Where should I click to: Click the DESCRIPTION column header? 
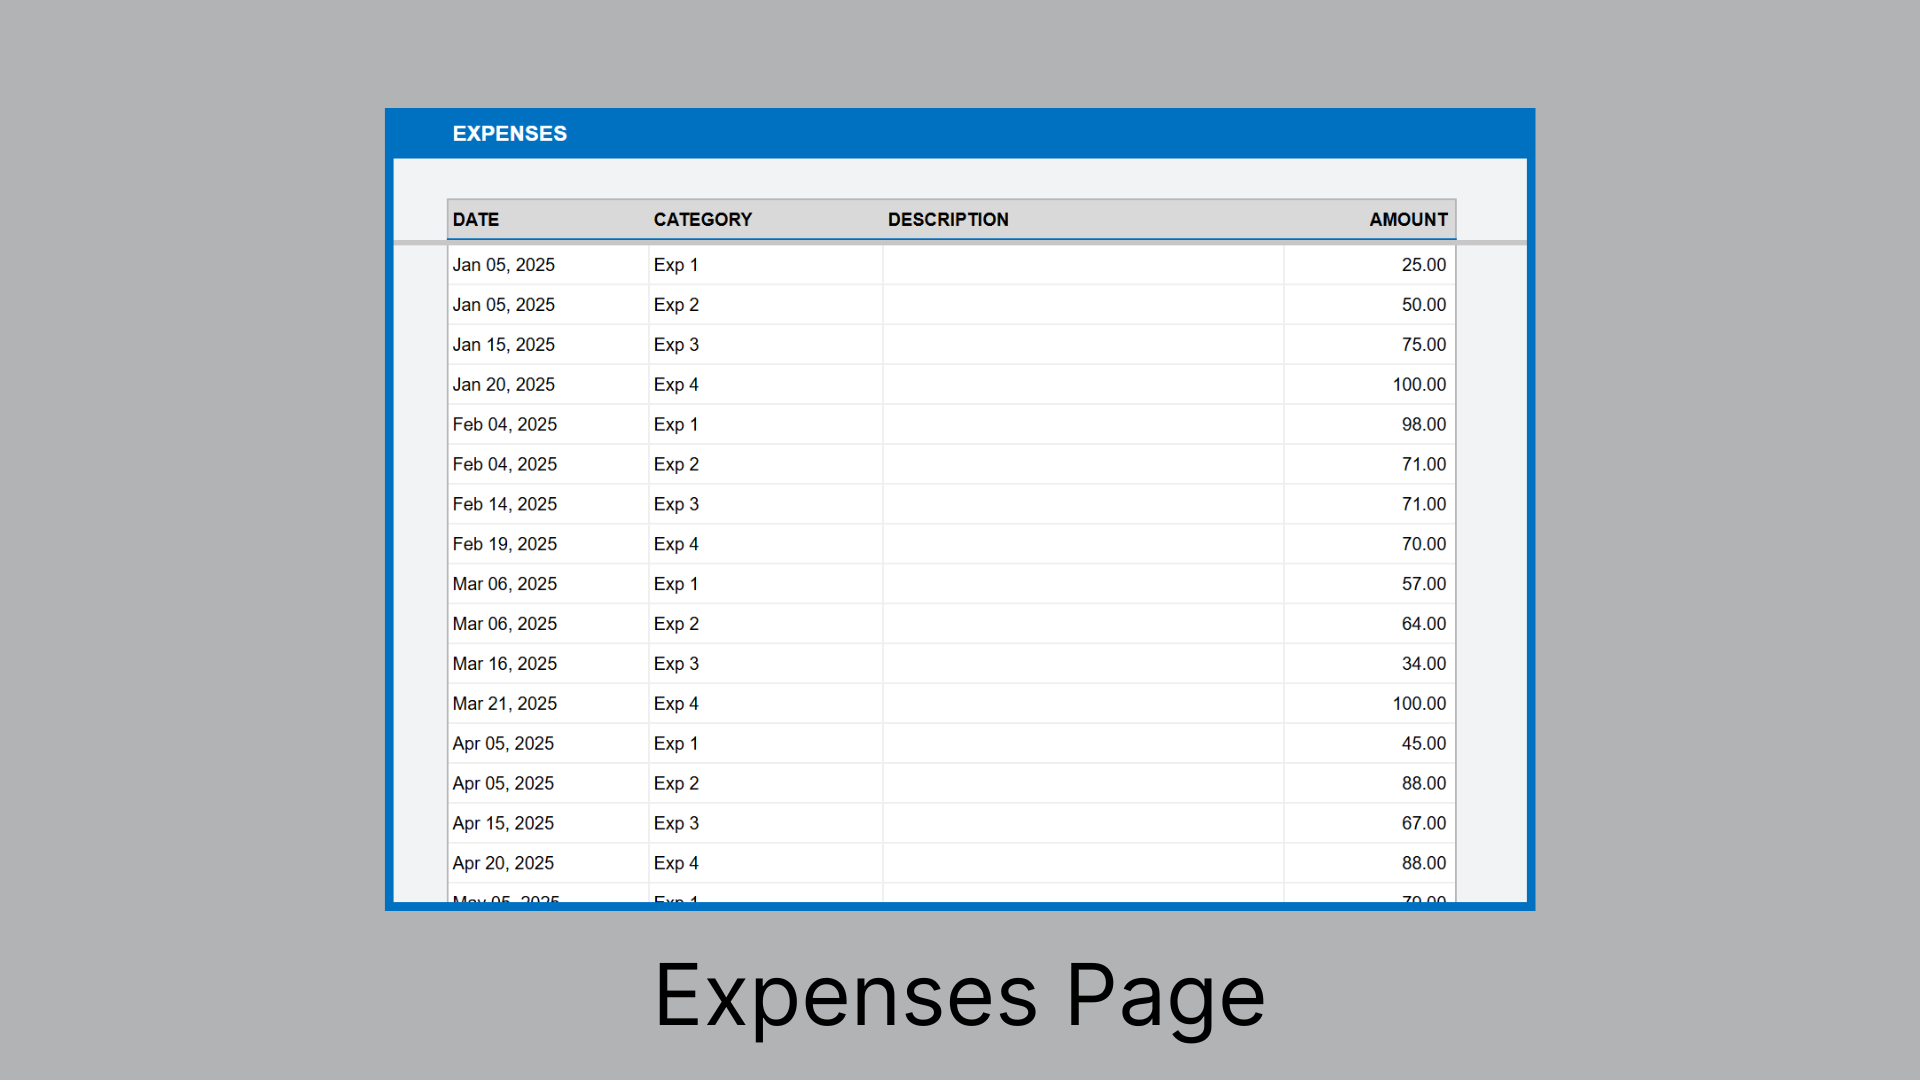click(947, 219)
